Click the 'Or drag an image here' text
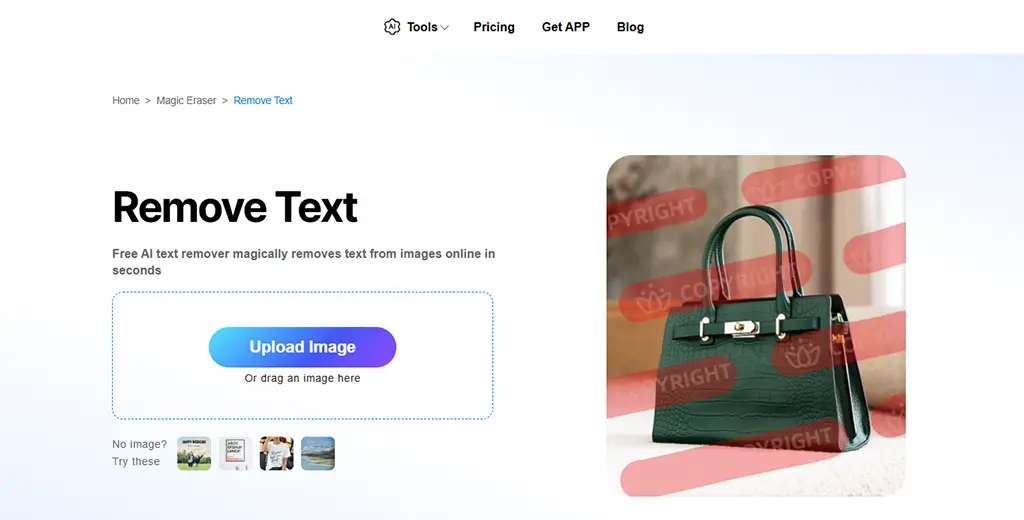Viewport: 1024px width, 520px height. (302, 378)
